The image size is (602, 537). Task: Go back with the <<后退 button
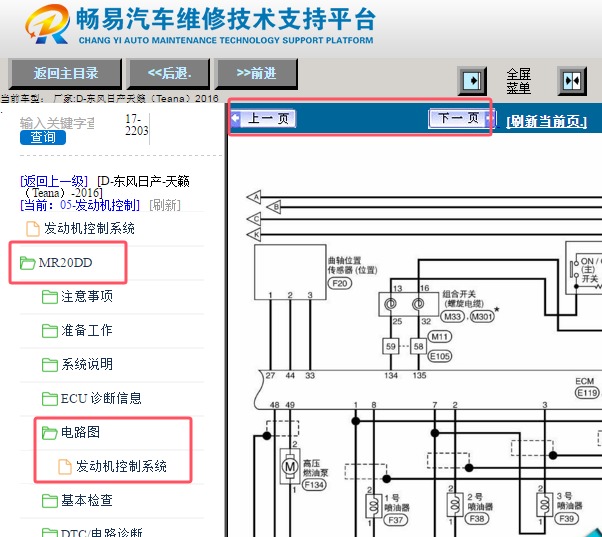coord(169,73)
